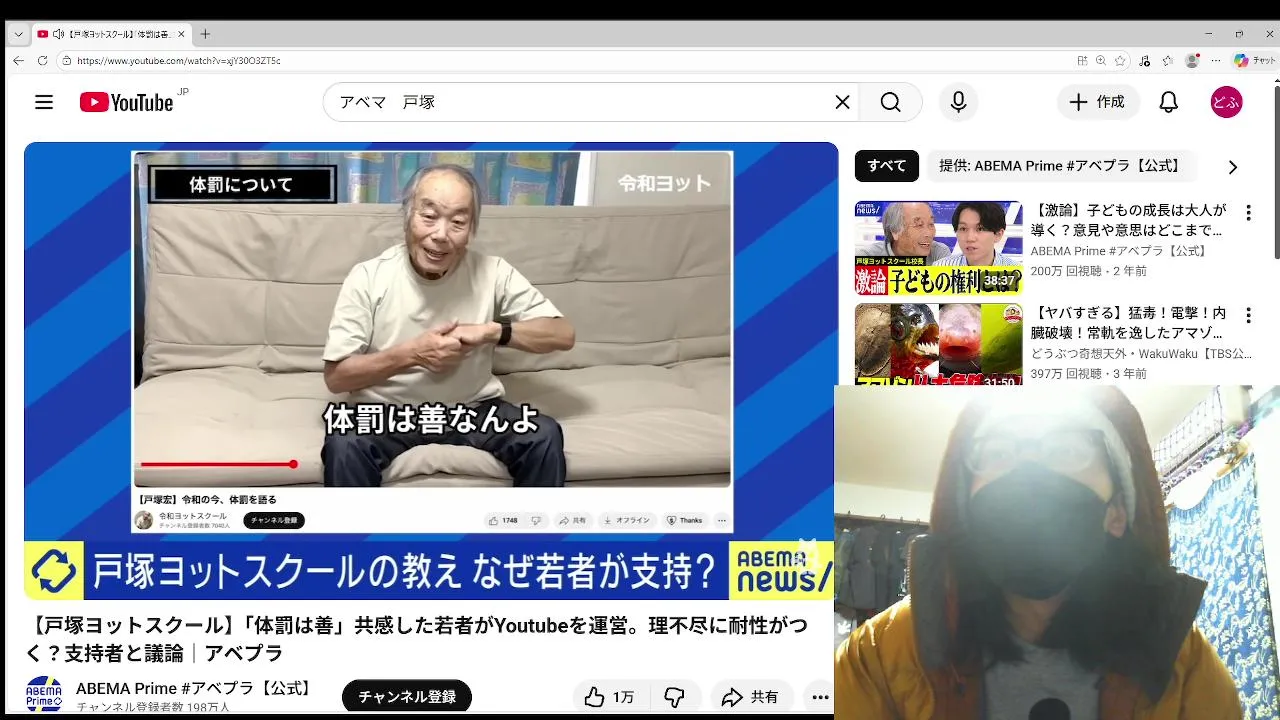Show more filter chips with right chevron
Screen dimensions: 1280x720
1232,167
